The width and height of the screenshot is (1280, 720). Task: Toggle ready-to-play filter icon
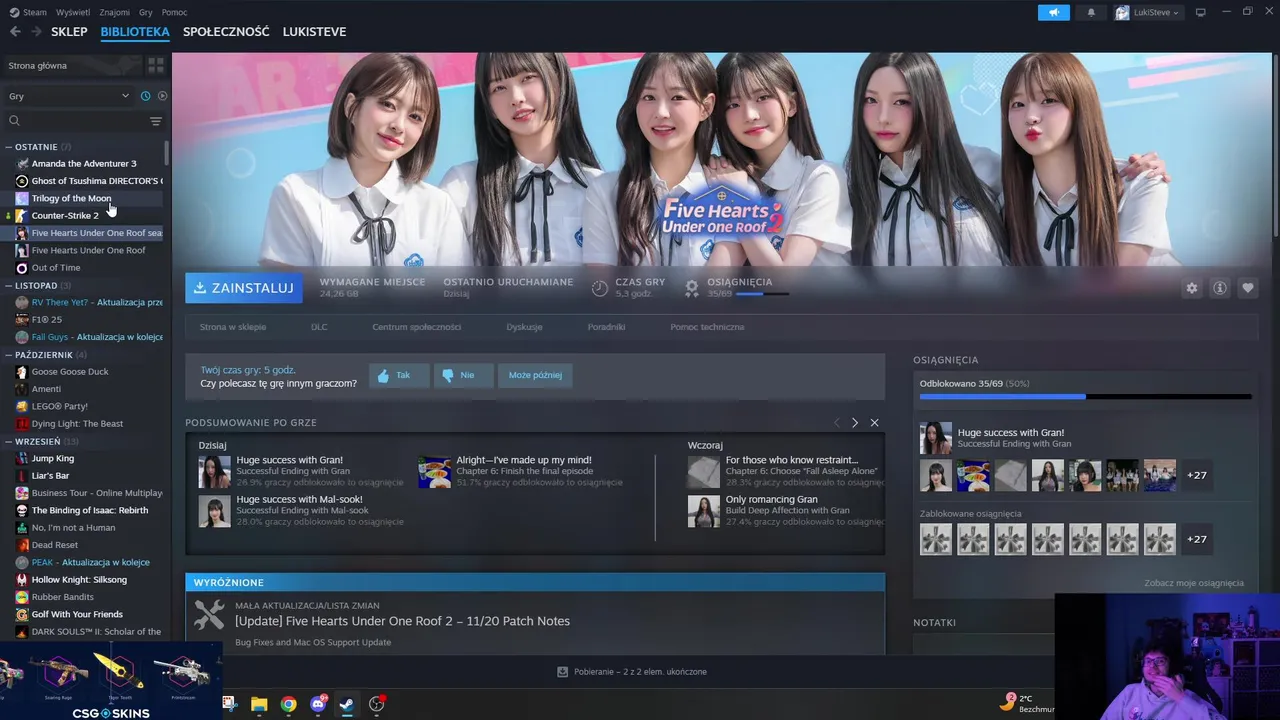(x=162, y=96)
